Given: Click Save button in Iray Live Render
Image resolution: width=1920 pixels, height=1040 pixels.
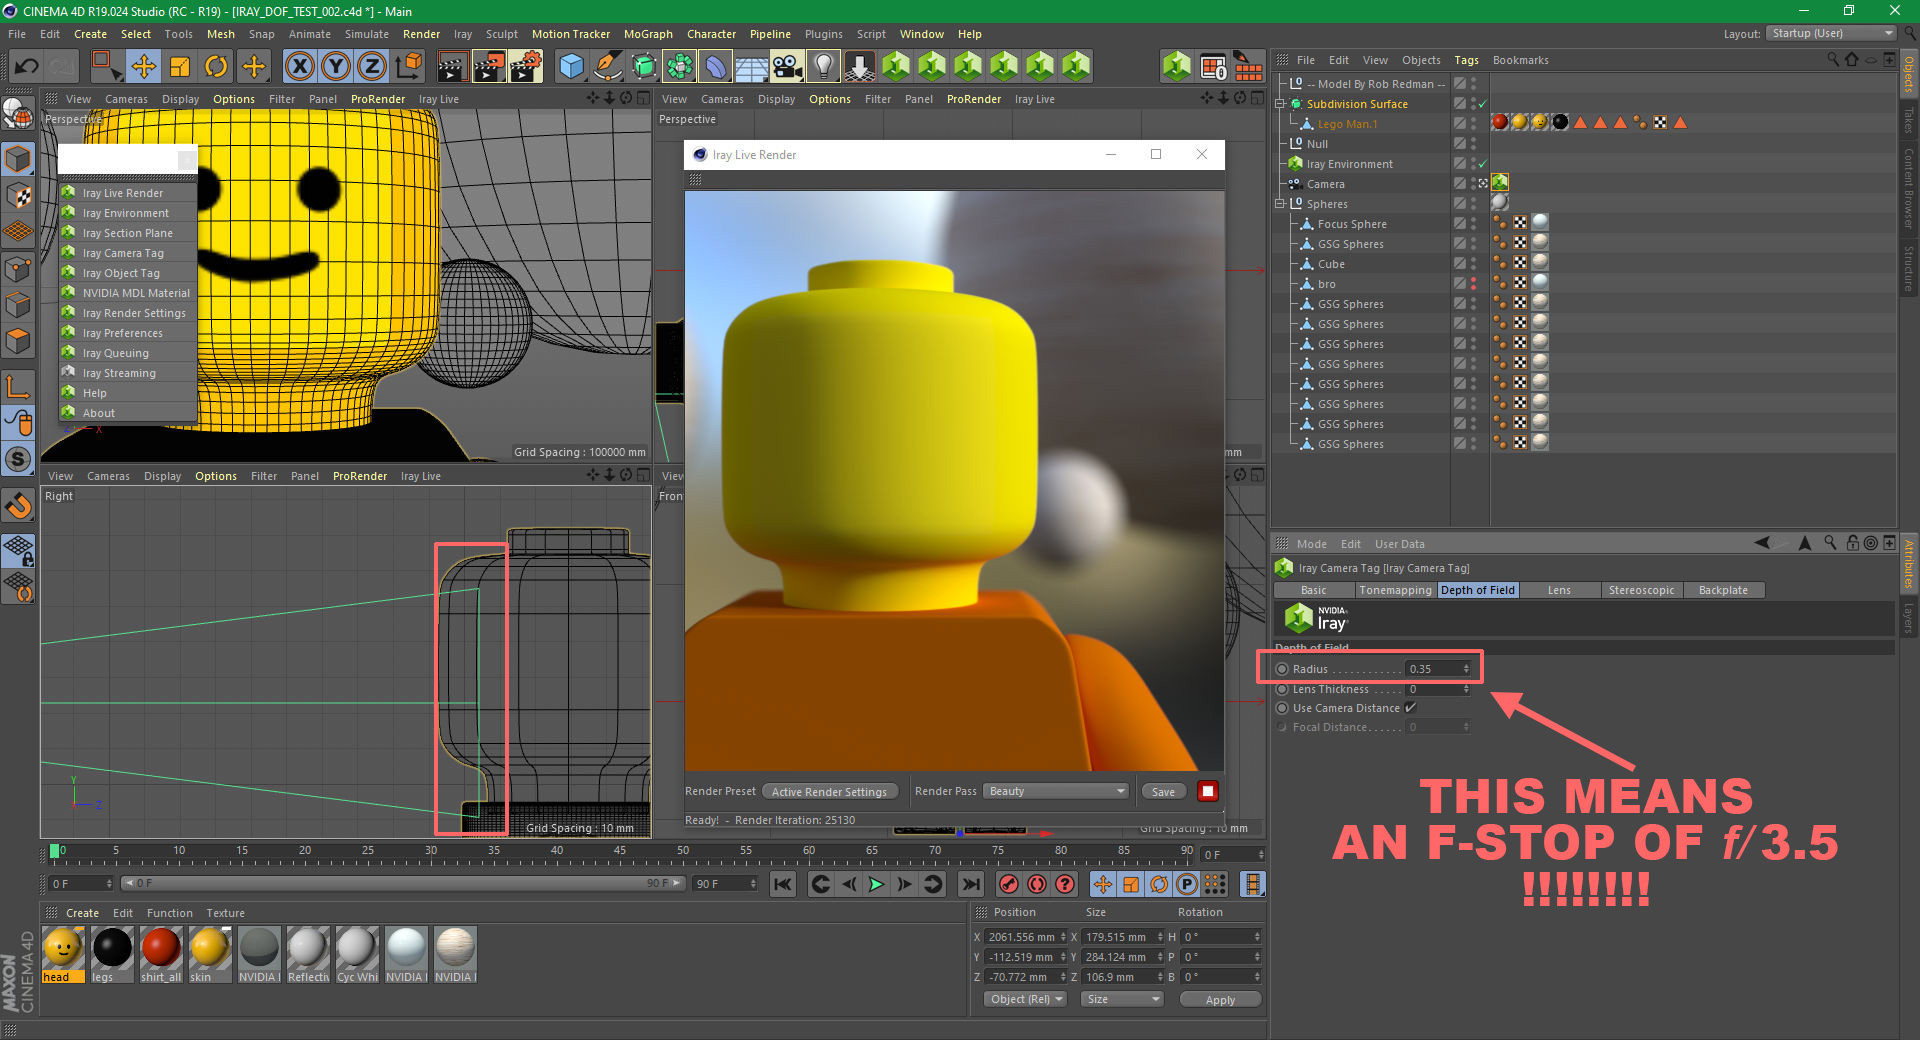Looking at the screenshot, I should point(1163,791).
